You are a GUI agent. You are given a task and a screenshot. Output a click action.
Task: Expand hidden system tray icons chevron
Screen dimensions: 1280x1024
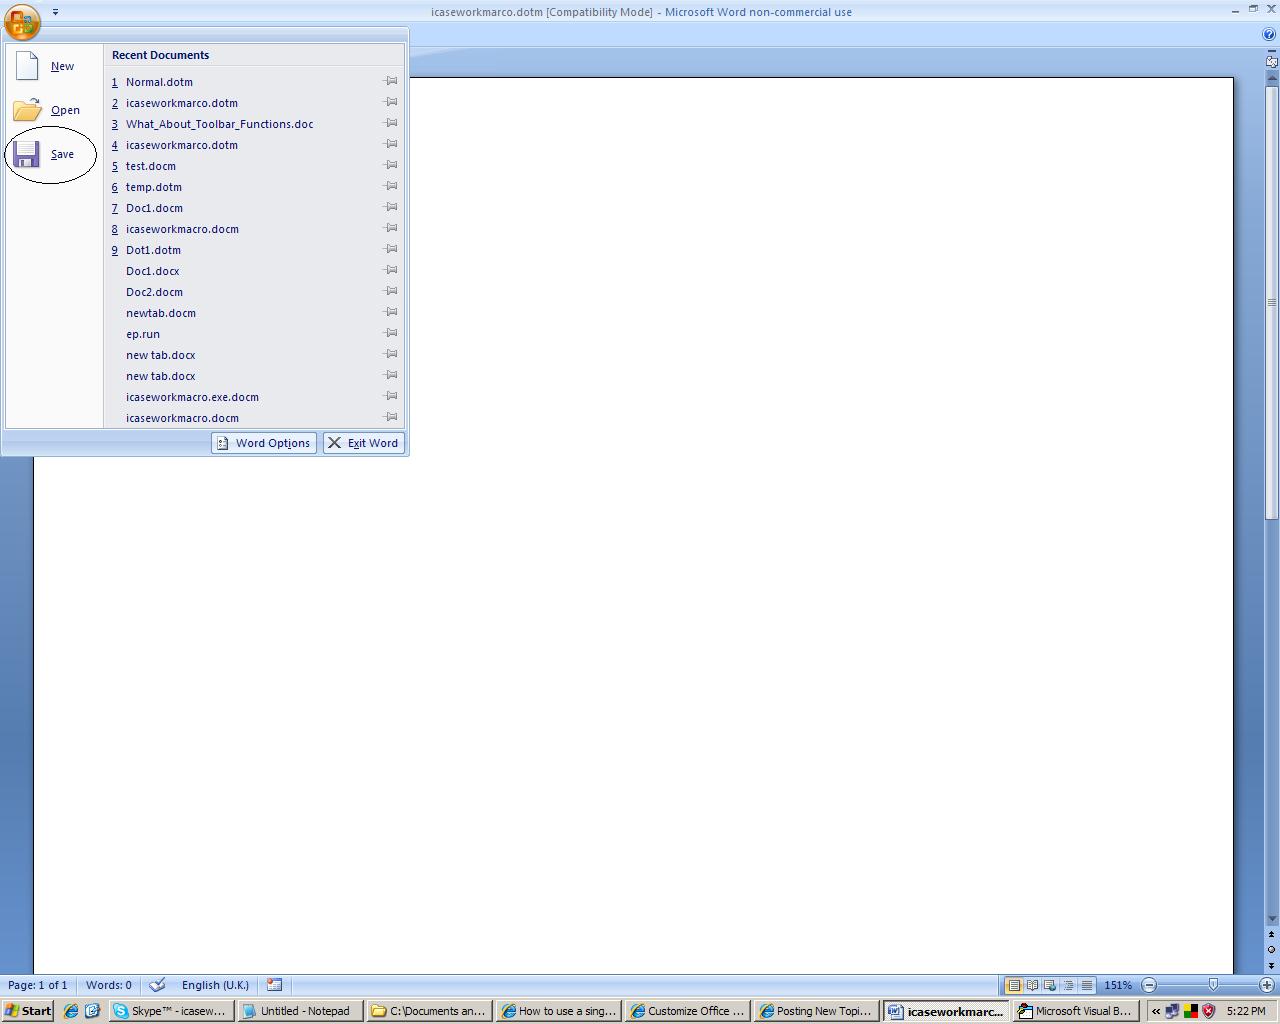click(1156, 1011)
